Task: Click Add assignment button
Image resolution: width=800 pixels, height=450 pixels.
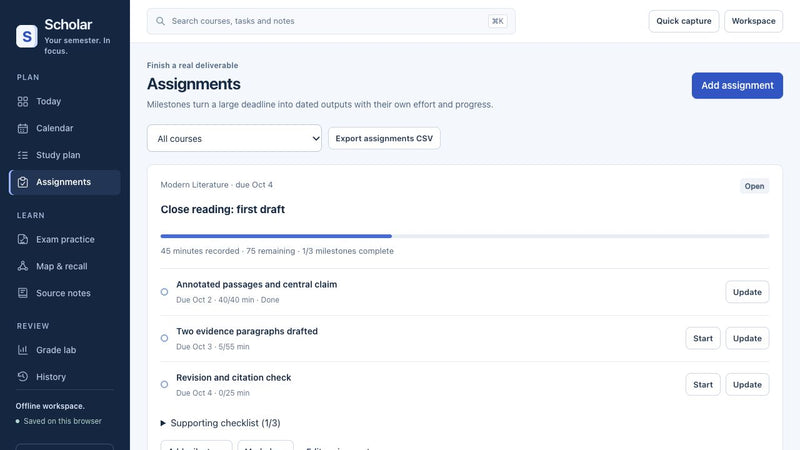Action: pos(737,86)
